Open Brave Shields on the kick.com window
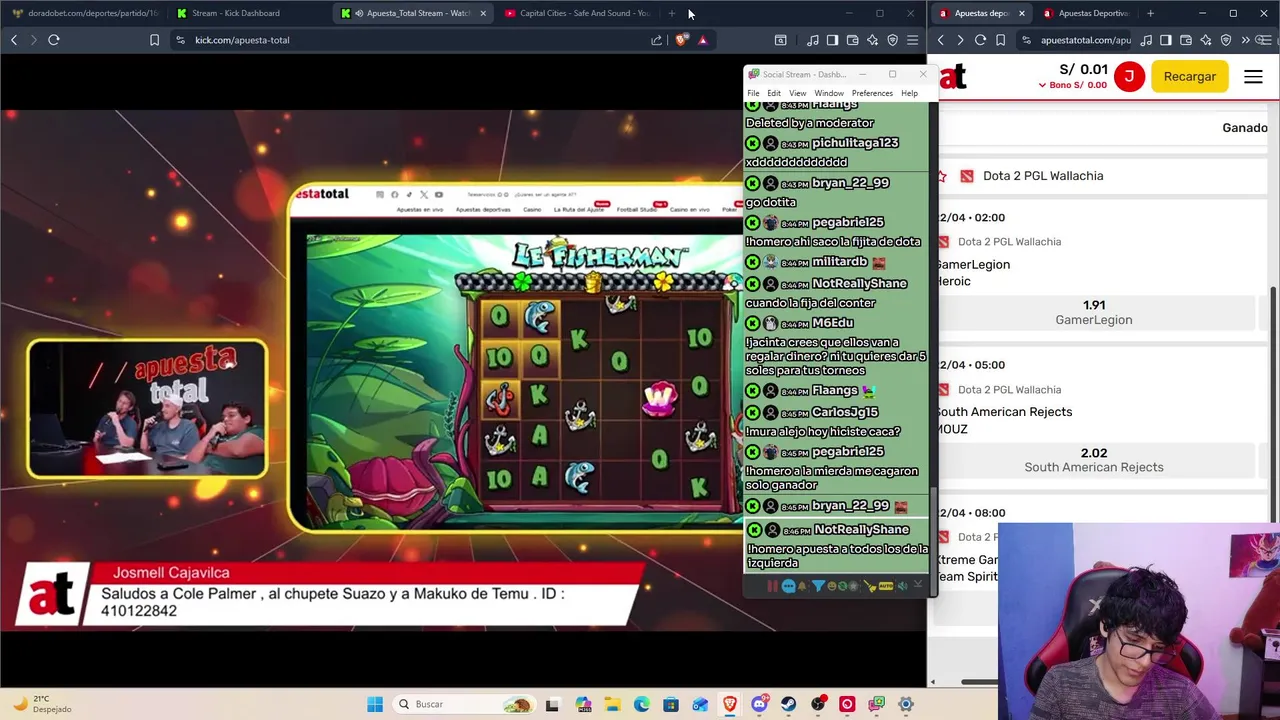The width and height of the screenshot is (1280, 720). coord(682,40)
